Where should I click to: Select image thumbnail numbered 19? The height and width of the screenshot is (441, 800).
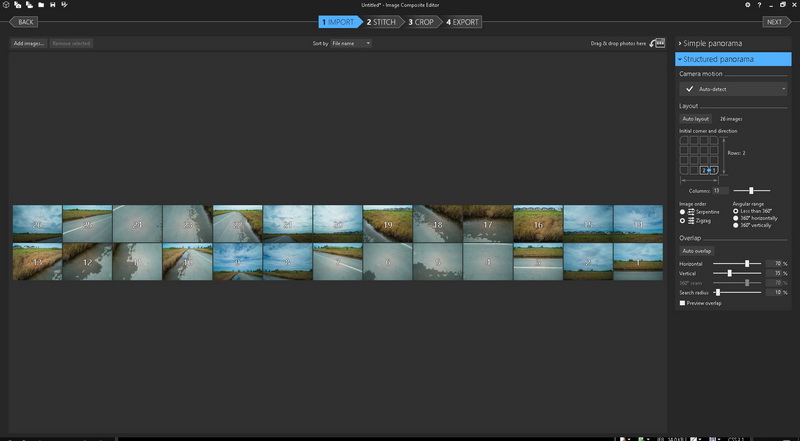[387, 224]
